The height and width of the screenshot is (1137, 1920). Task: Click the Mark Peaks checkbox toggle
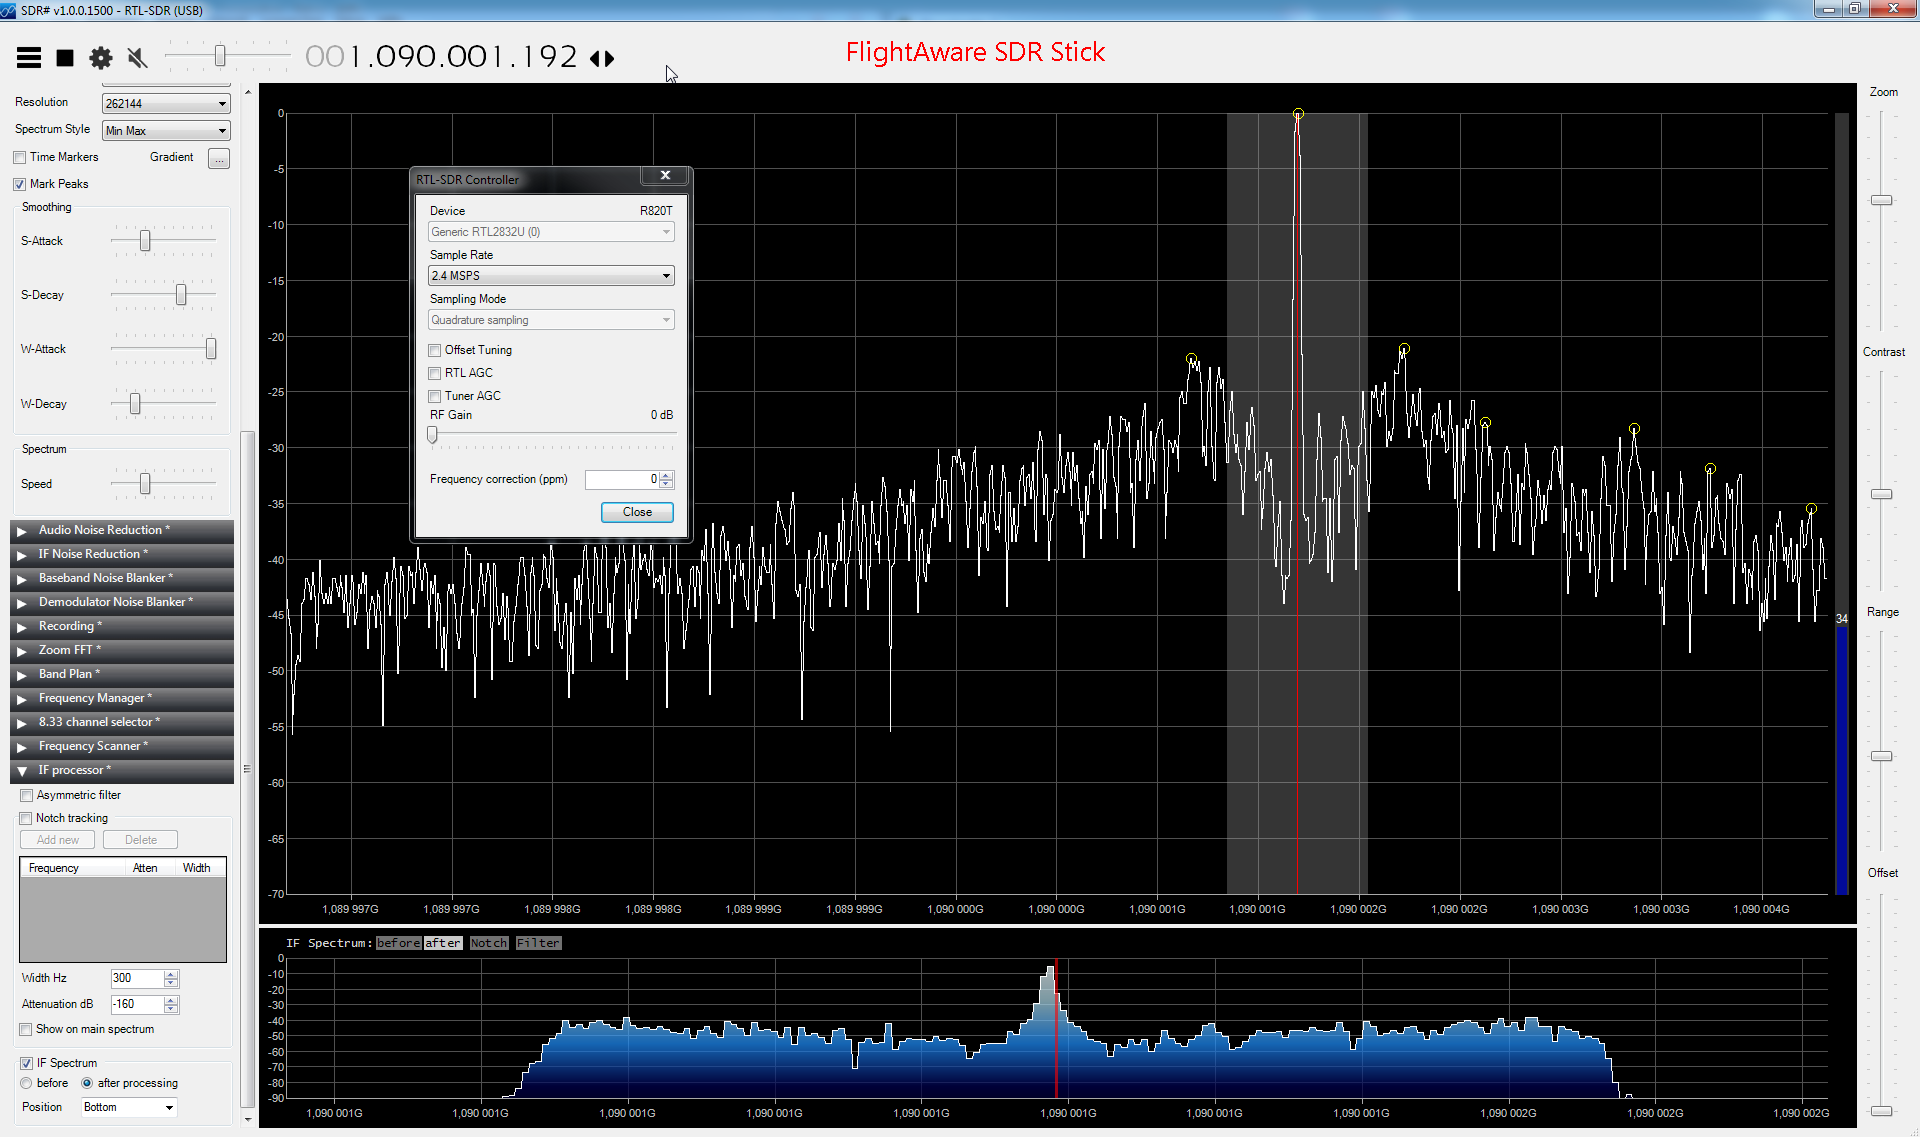(x=22, y=183)
